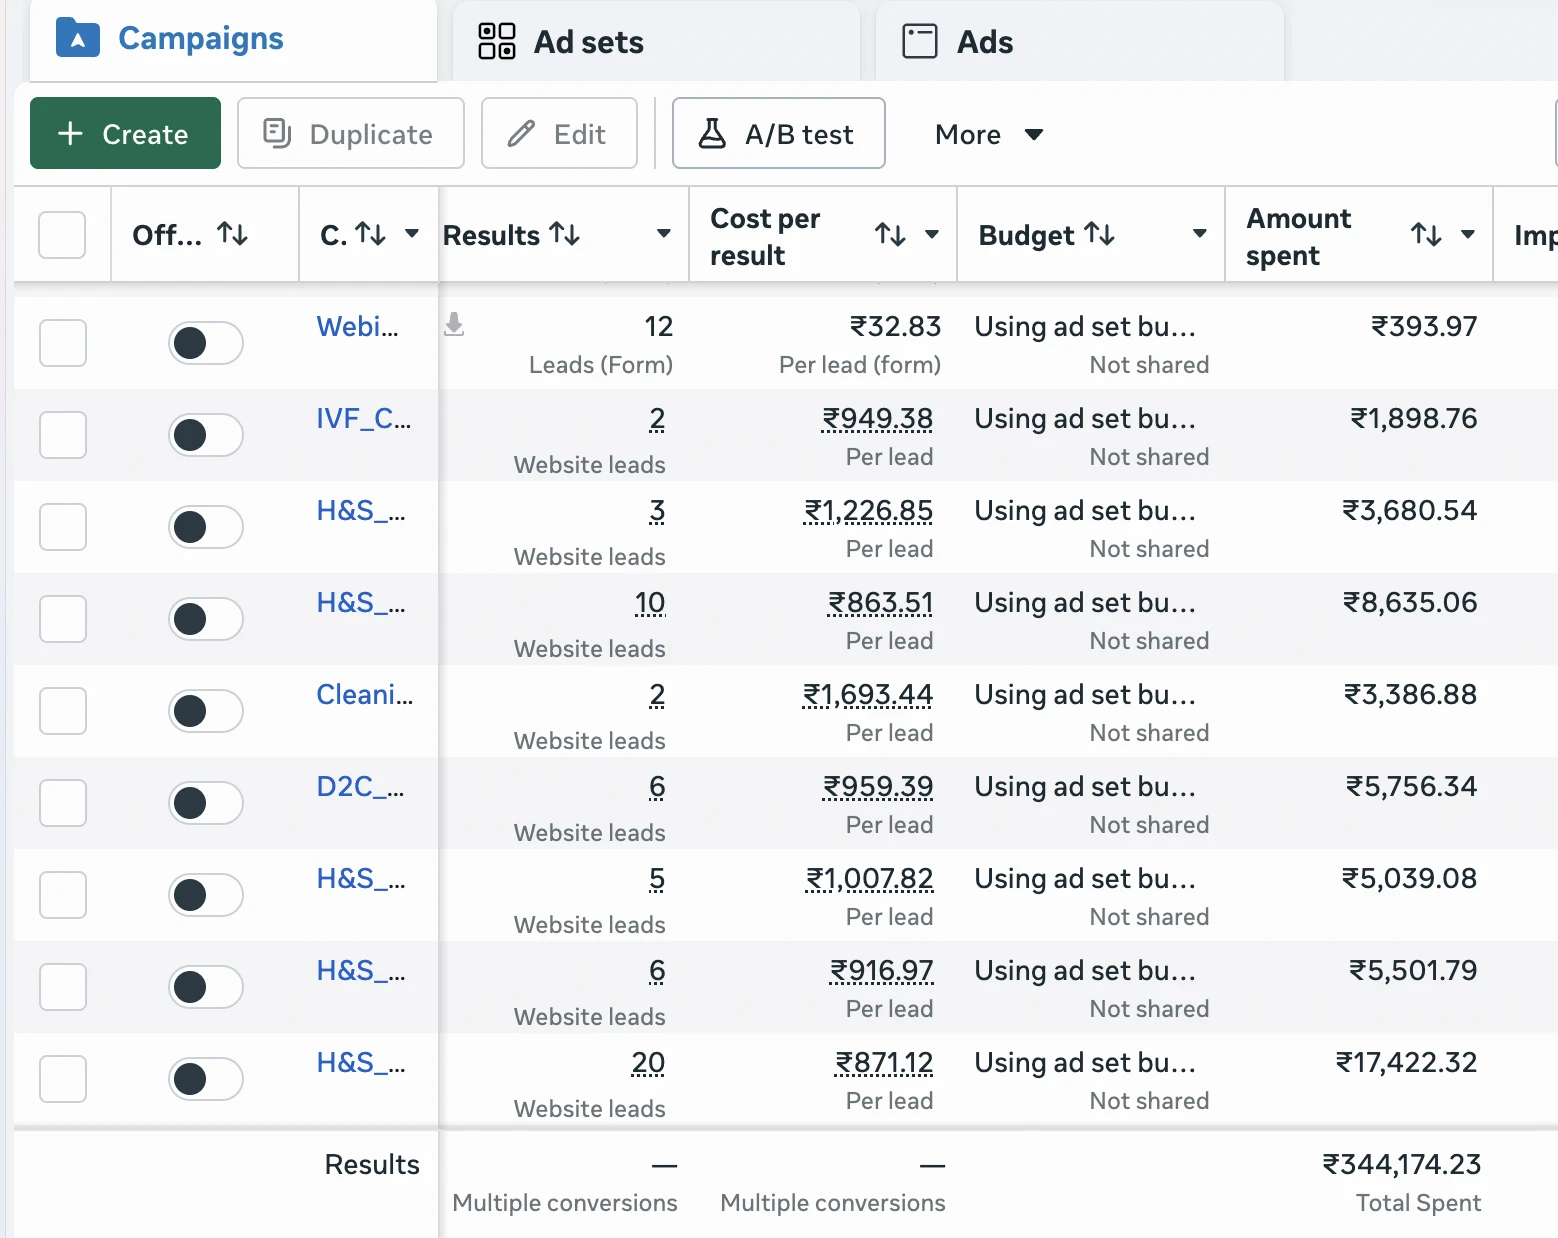Check the box for the IVF_C... campaign

pyautogui.click(x=63, y=435)
